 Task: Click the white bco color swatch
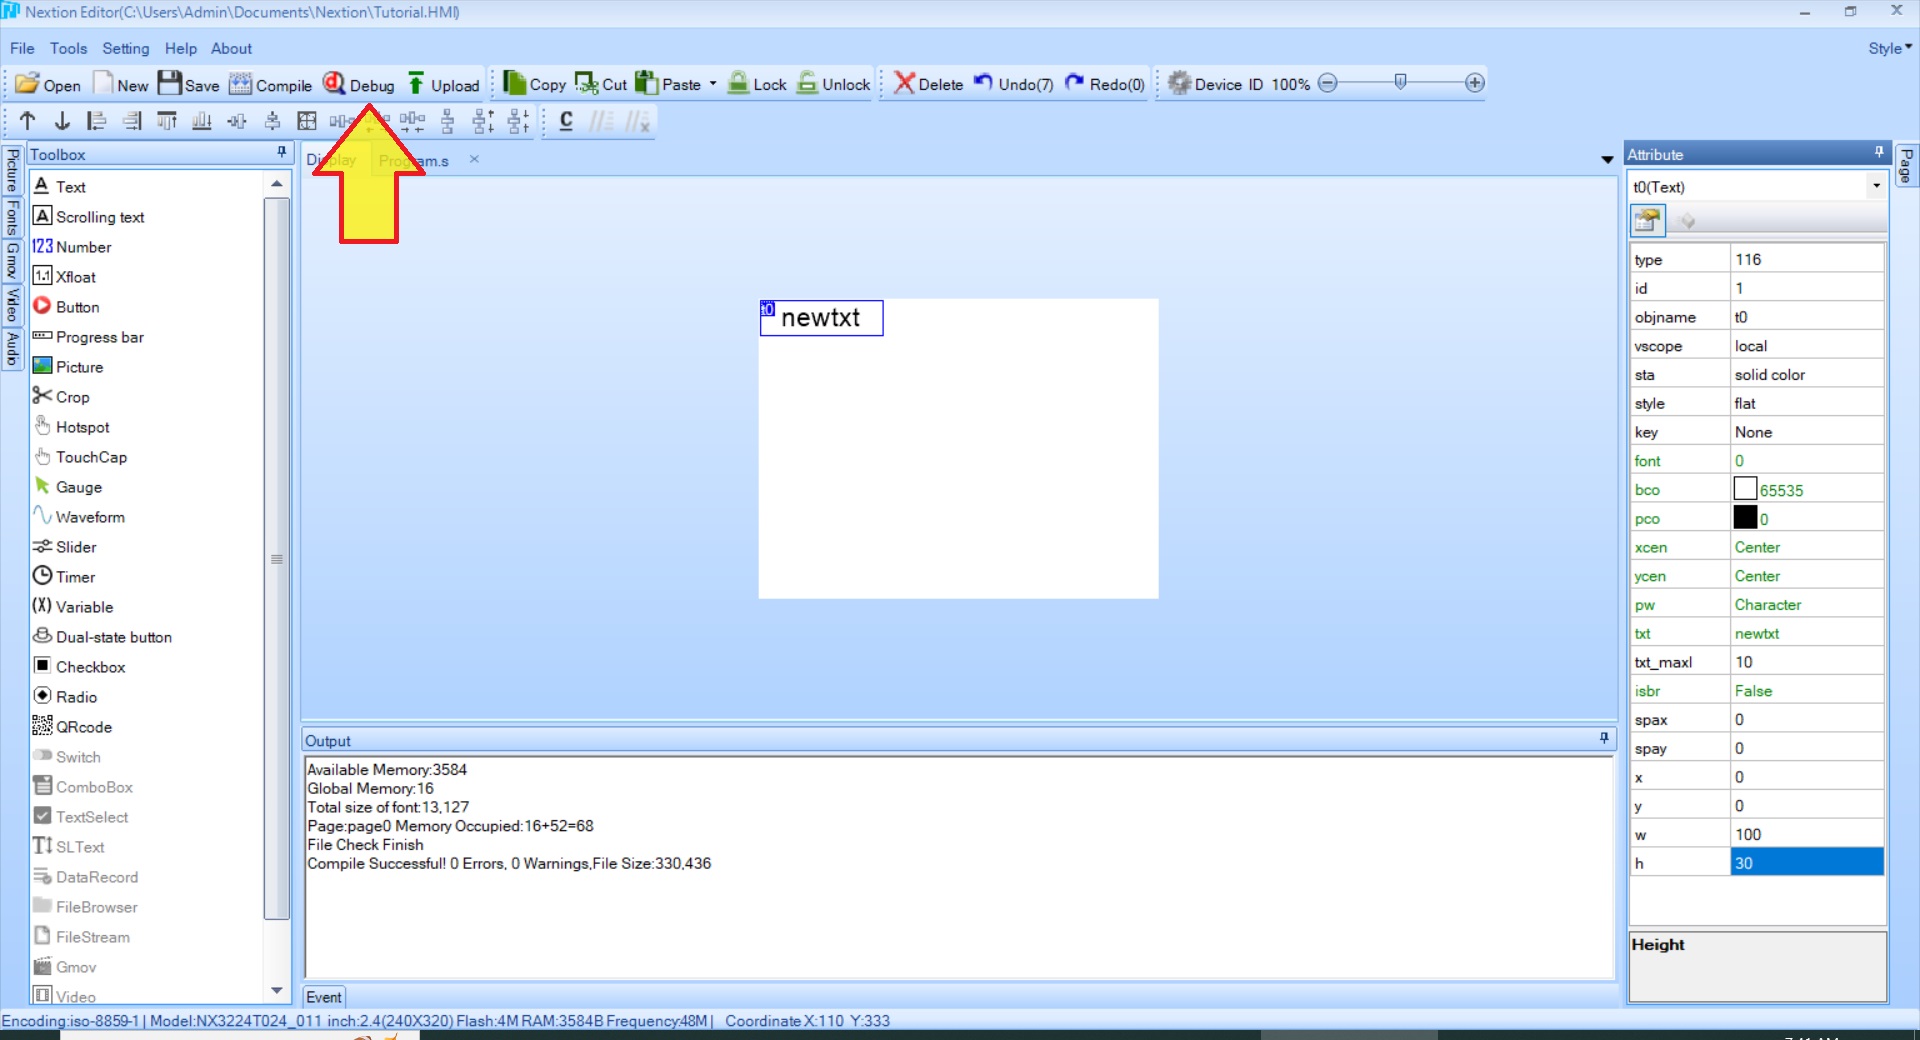[1745, 489]
